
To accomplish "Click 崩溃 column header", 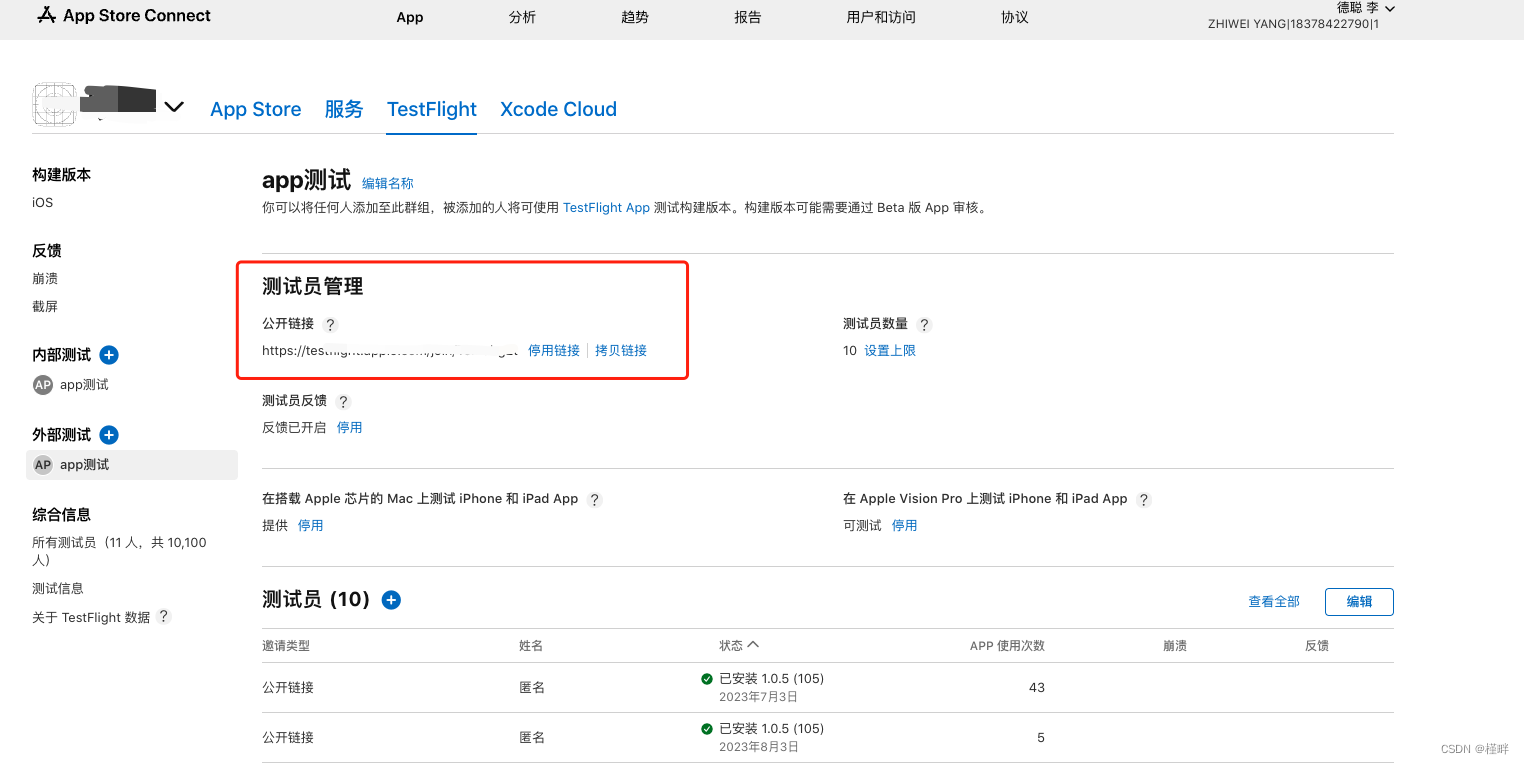I will [x=1175, y=646].
